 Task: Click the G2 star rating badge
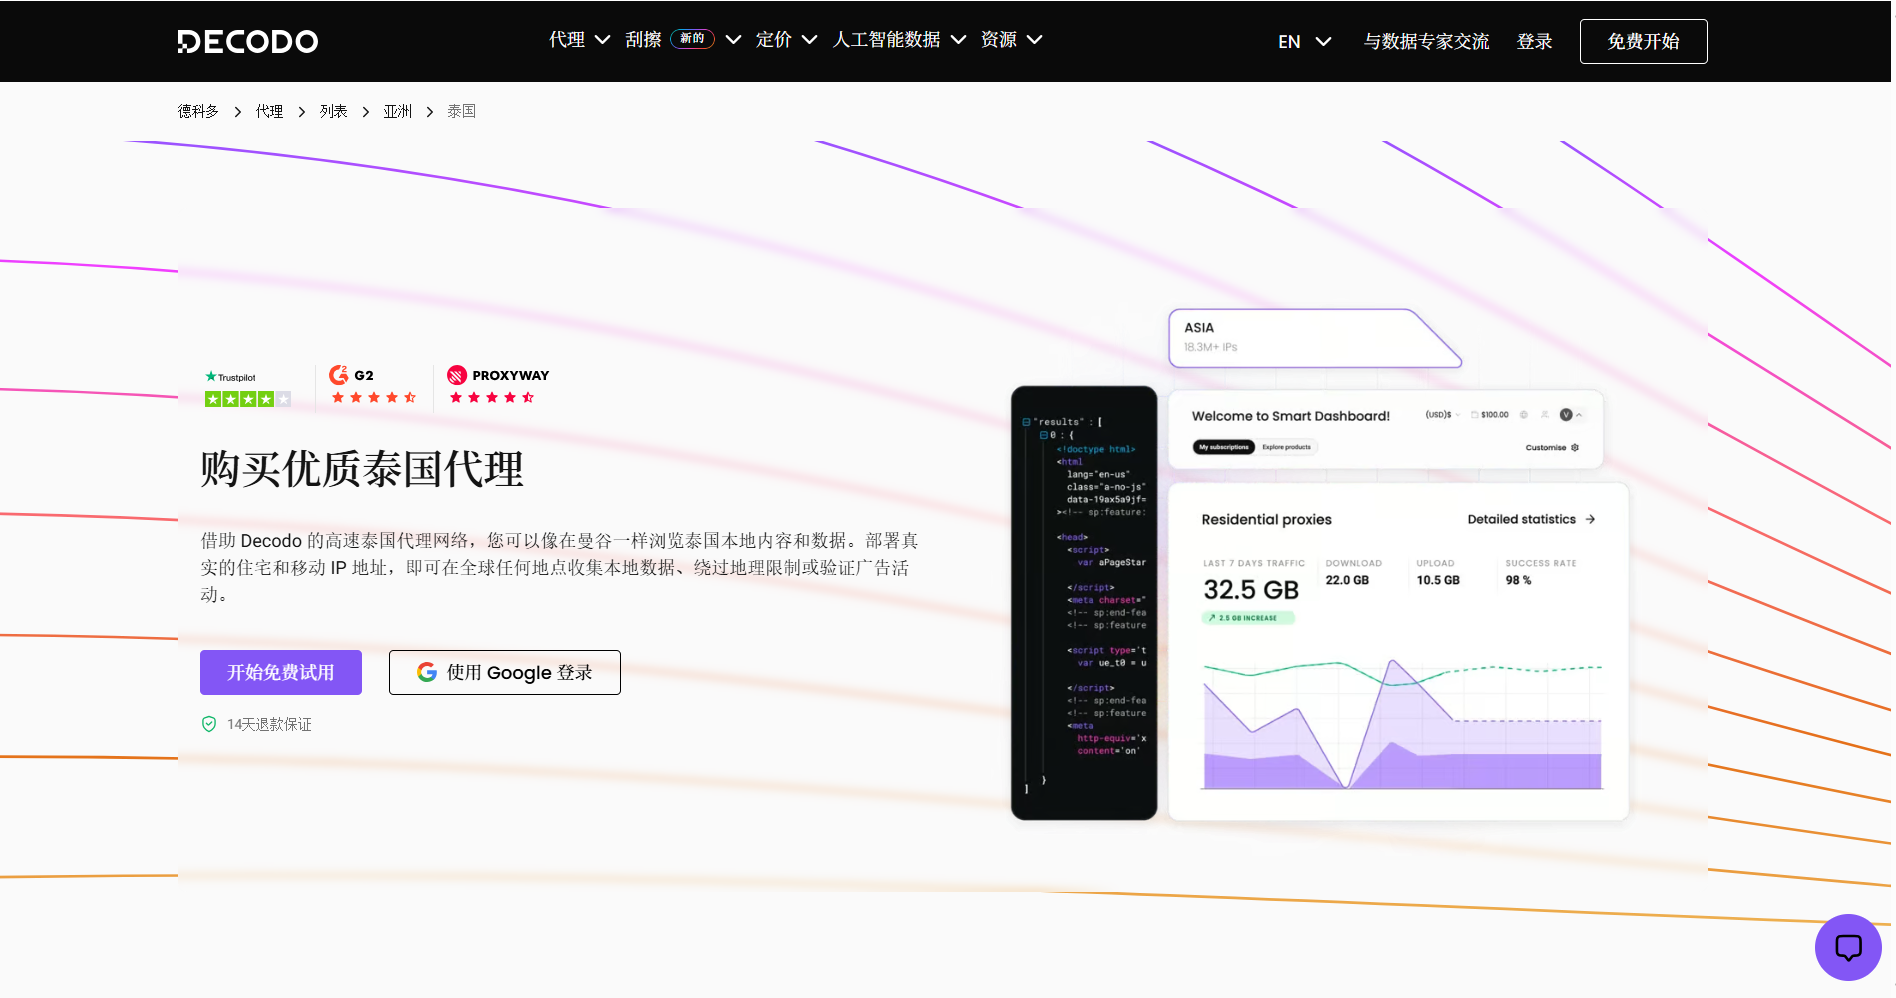coord(374,386)
